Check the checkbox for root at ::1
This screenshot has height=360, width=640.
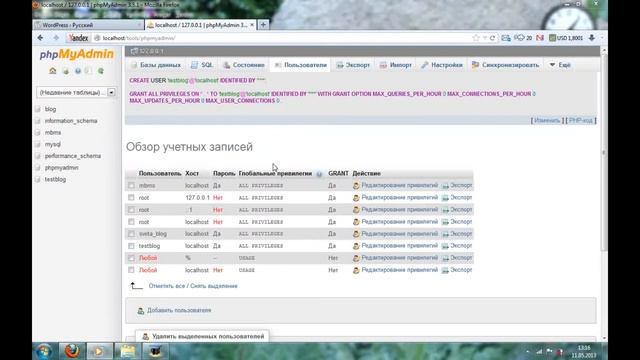[x=131, y=210]
